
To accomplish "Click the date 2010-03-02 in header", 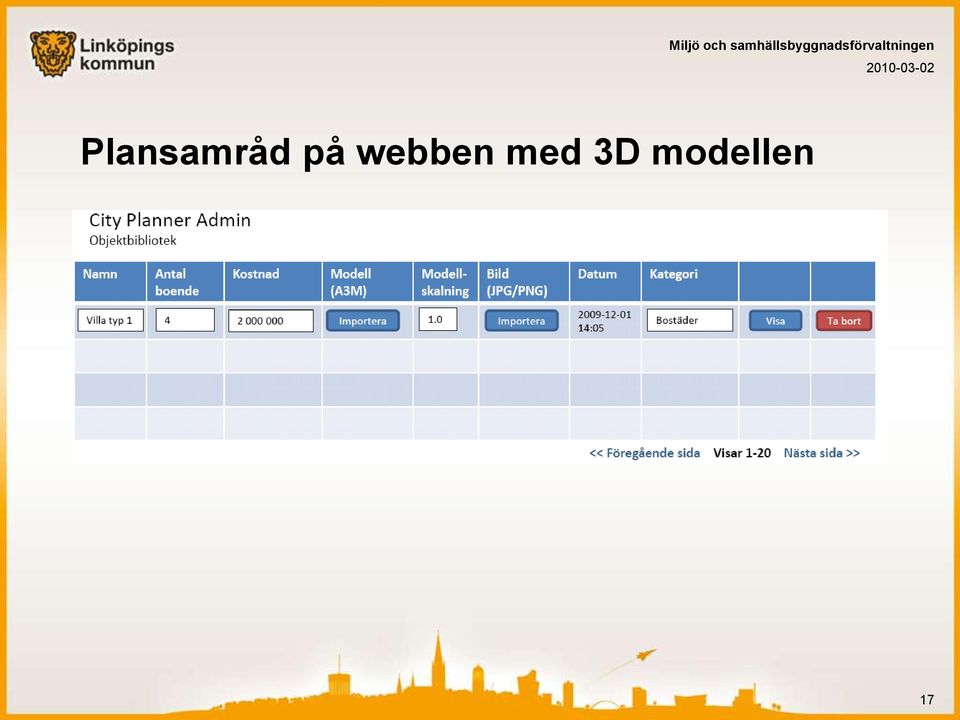I will [x=900, y=67].
